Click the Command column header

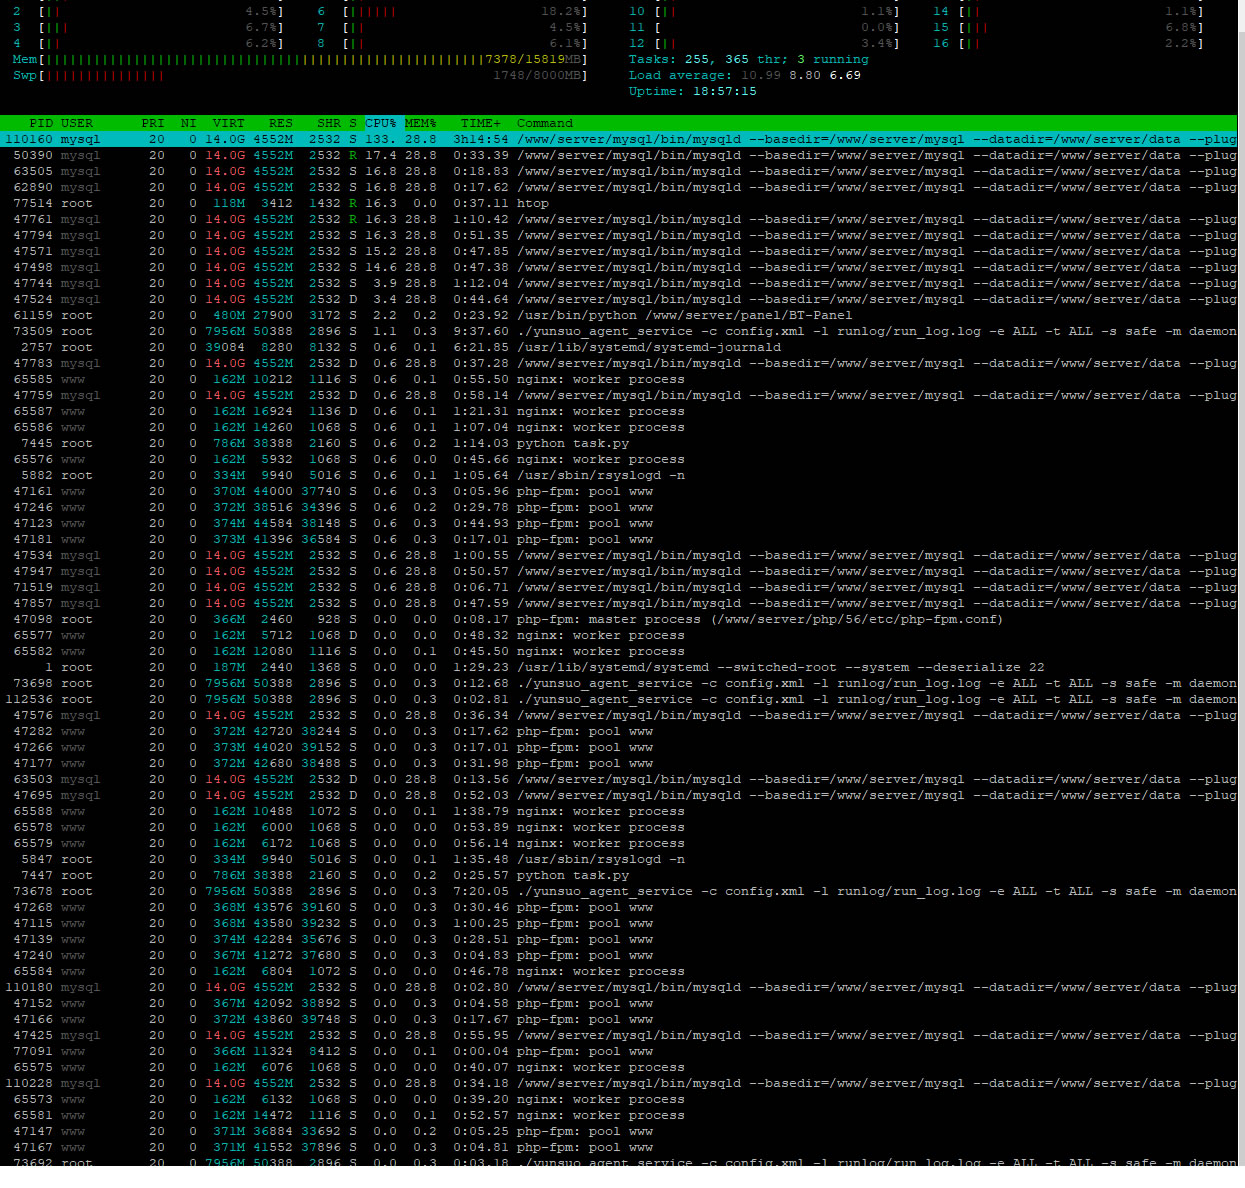click(x=544, y=123)
